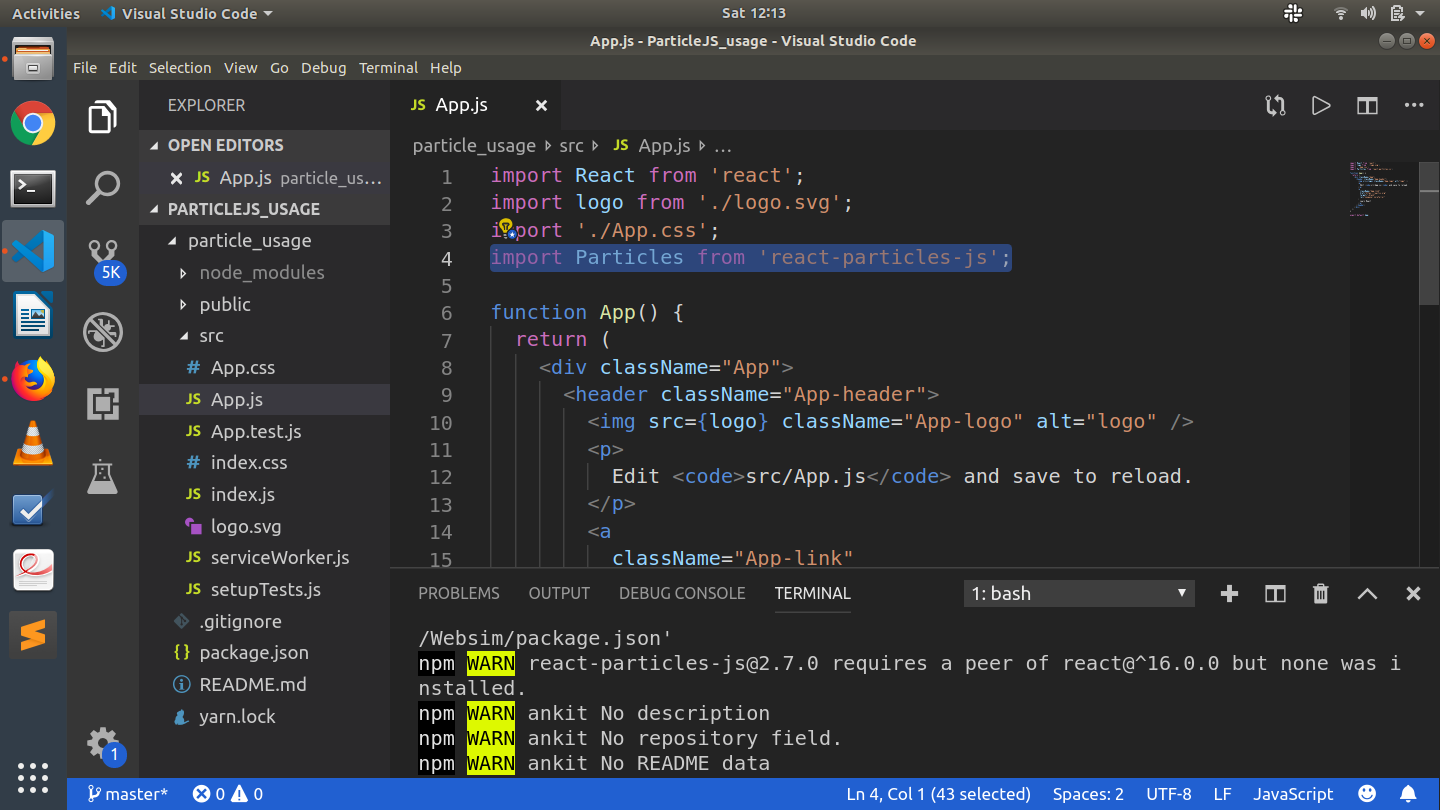This screenshot has width=1440, height=810.
Task: Click the master branch status button
Action: 127,794
